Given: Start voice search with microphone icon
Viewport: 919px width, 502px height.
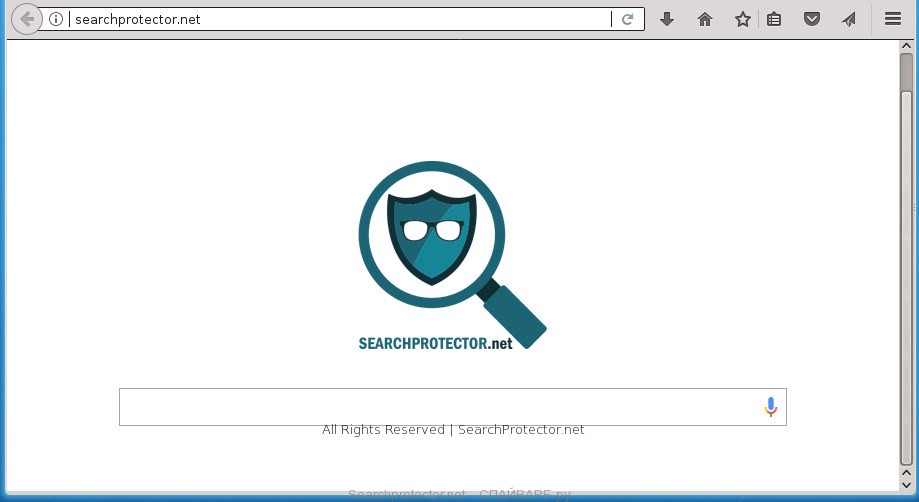Looking at the screenshot, I should pos(771,407).
